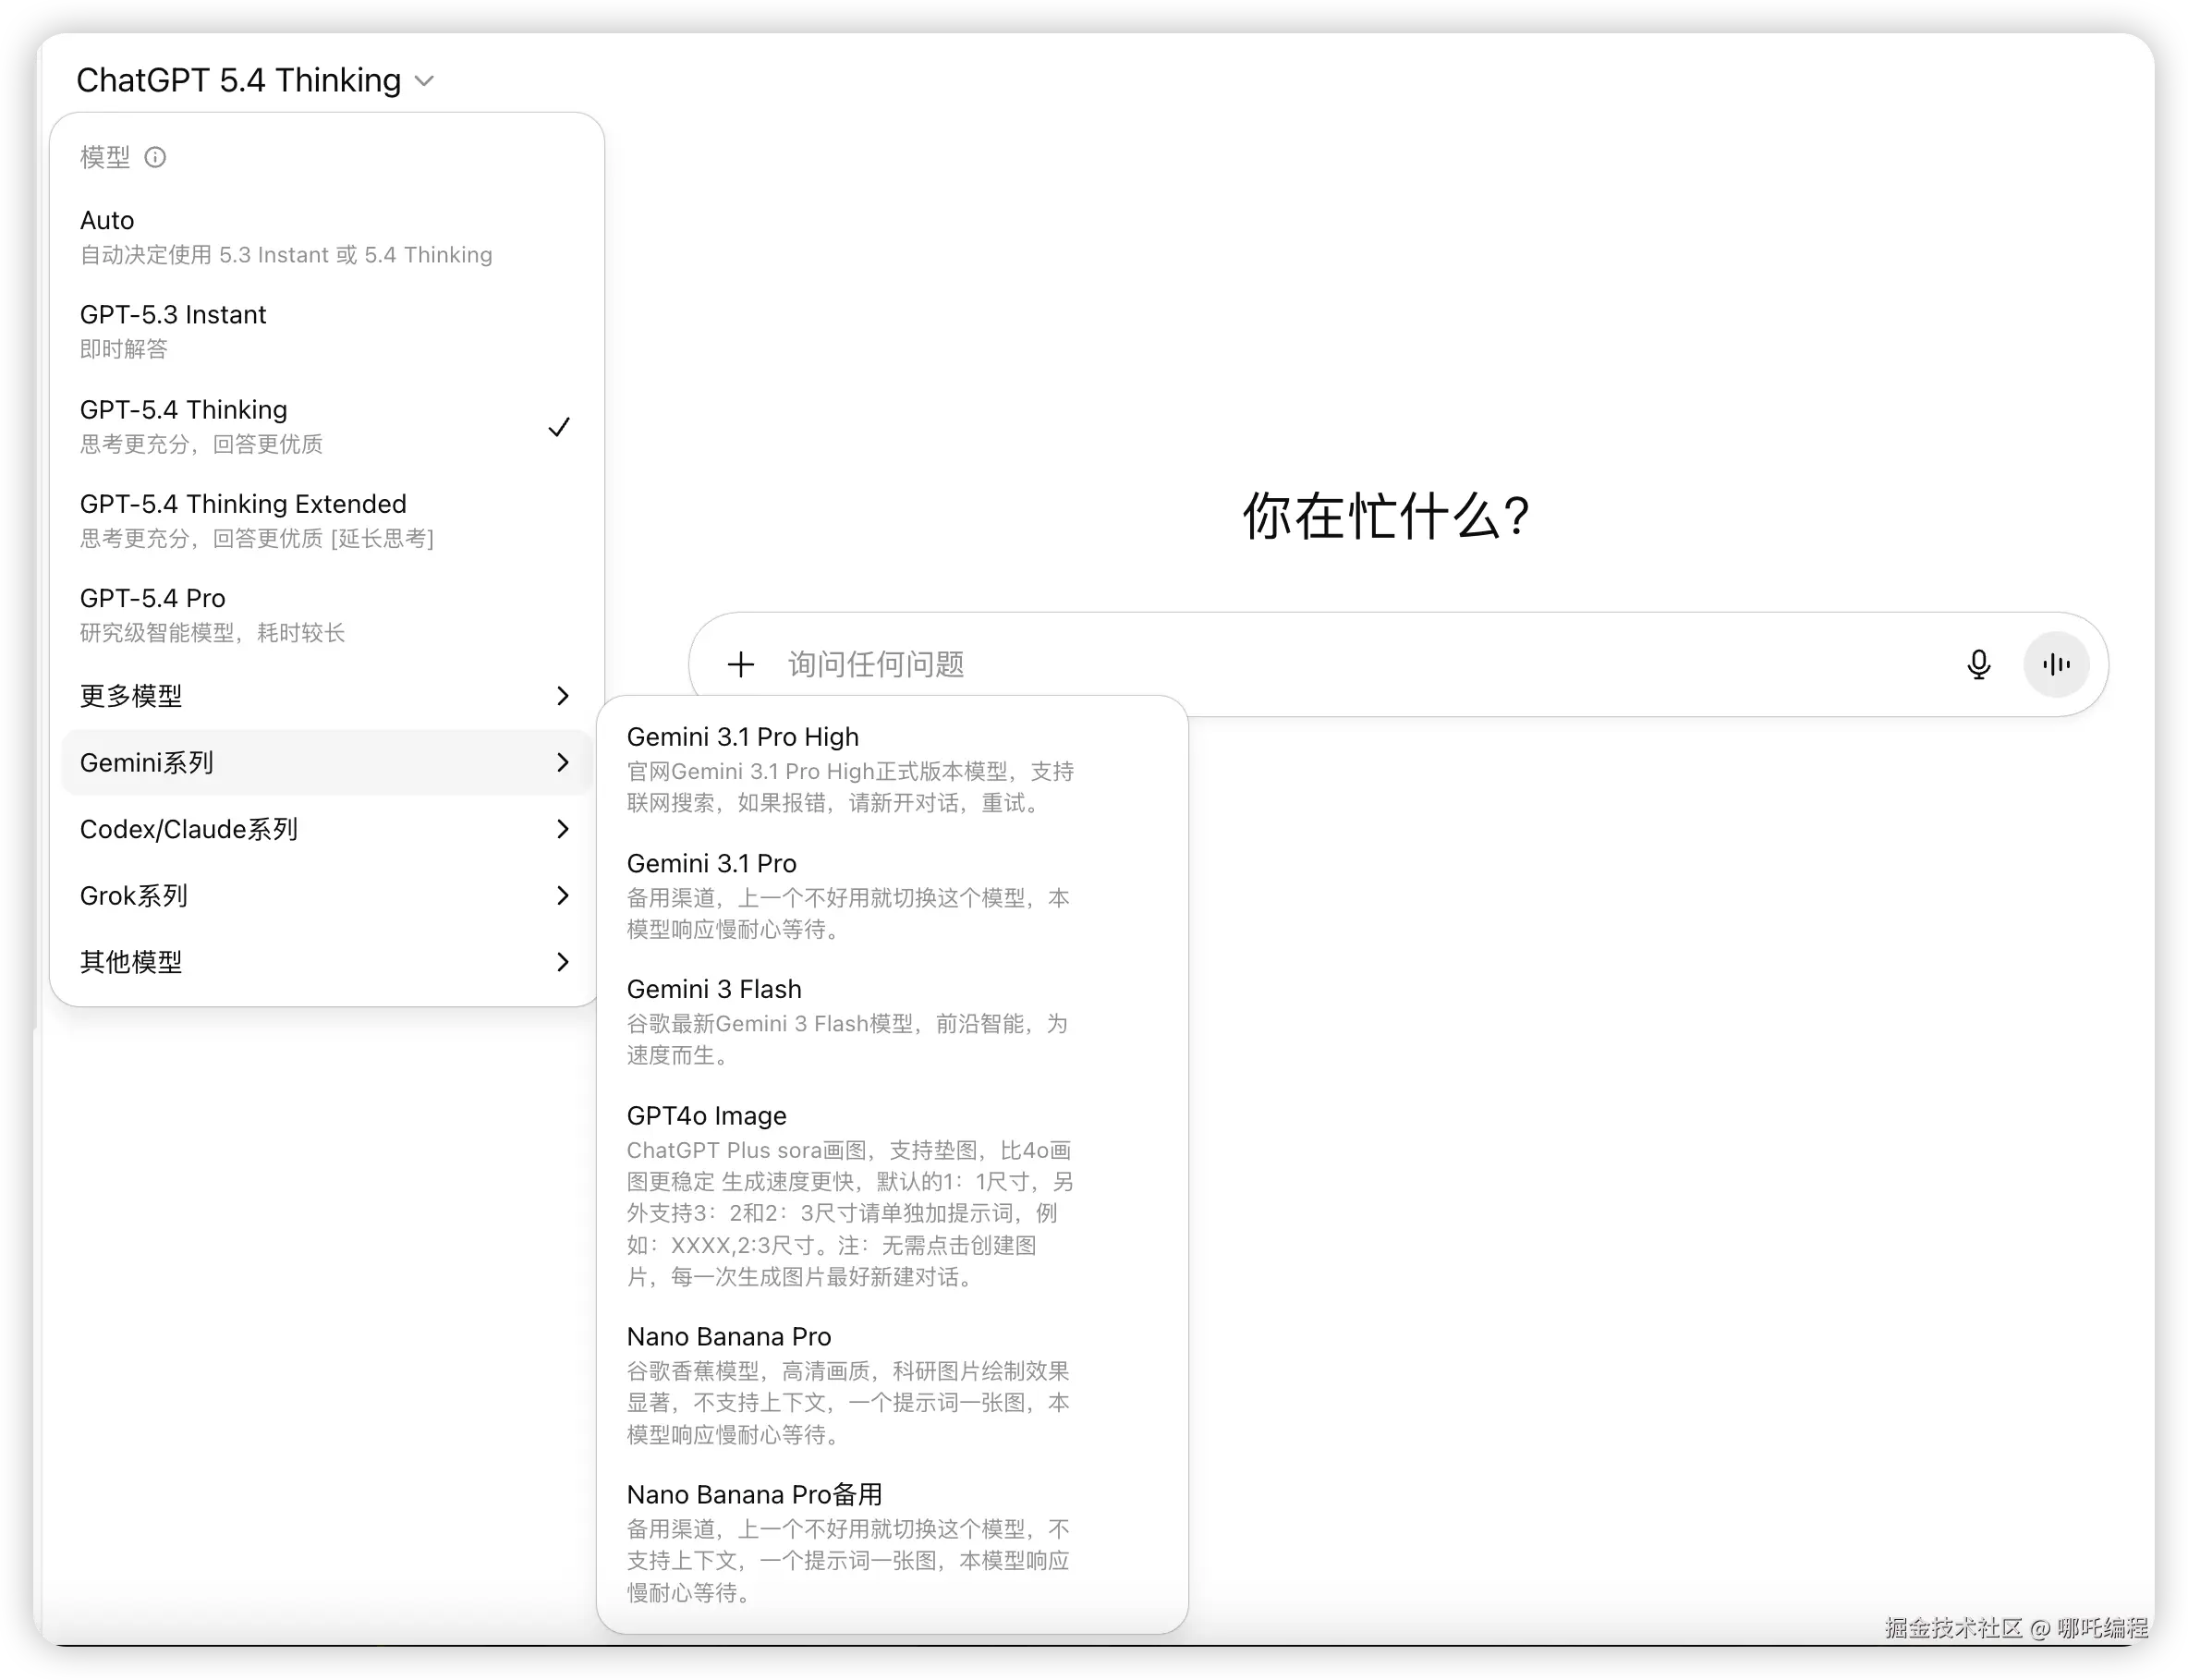Click the info icon next to 模型
Image resolution: width=2188 pixels, height=1680 pixels.
click(155, 157)
